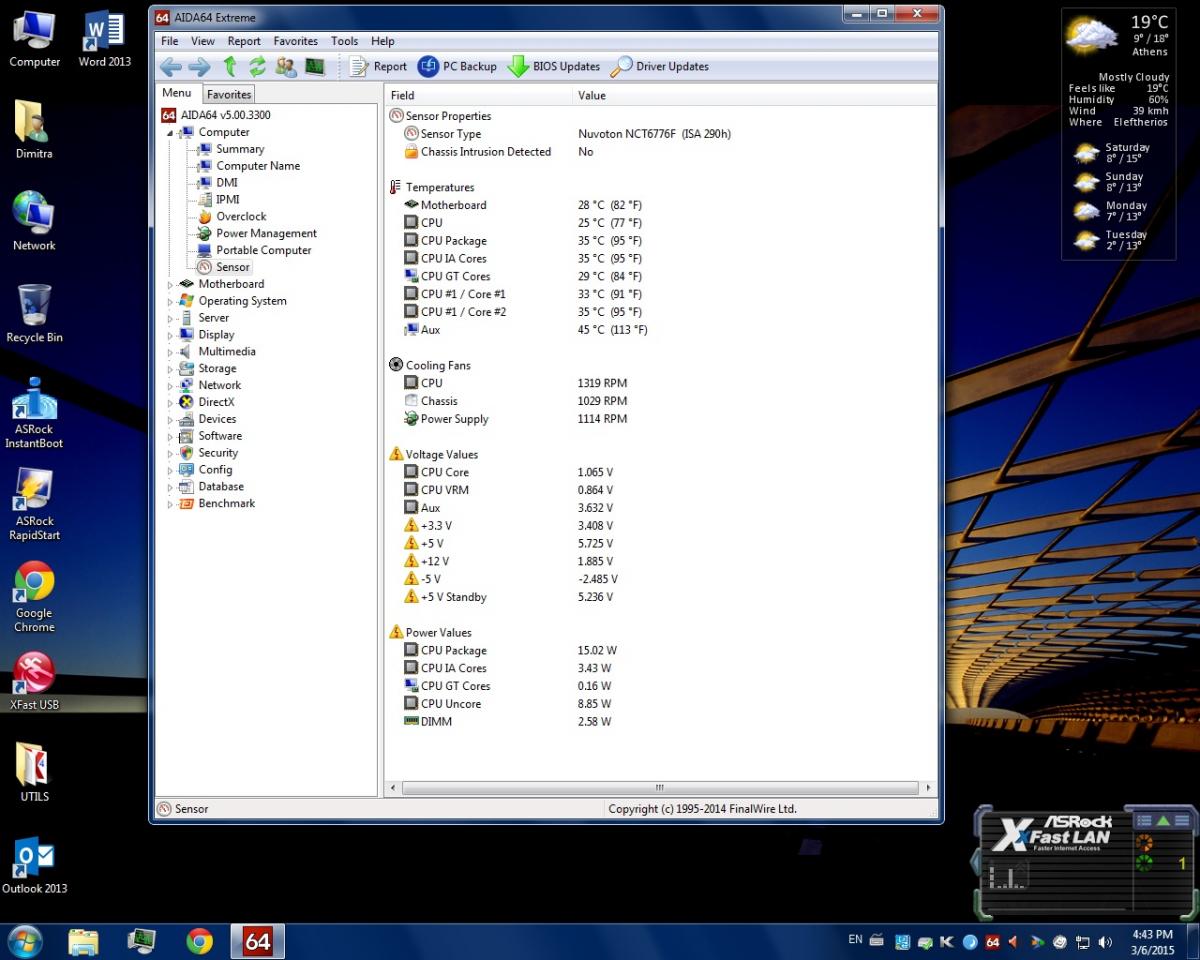The image size is (1200, 960).
Task: Expand the Display tree node
Action: (x=171, y=335)
